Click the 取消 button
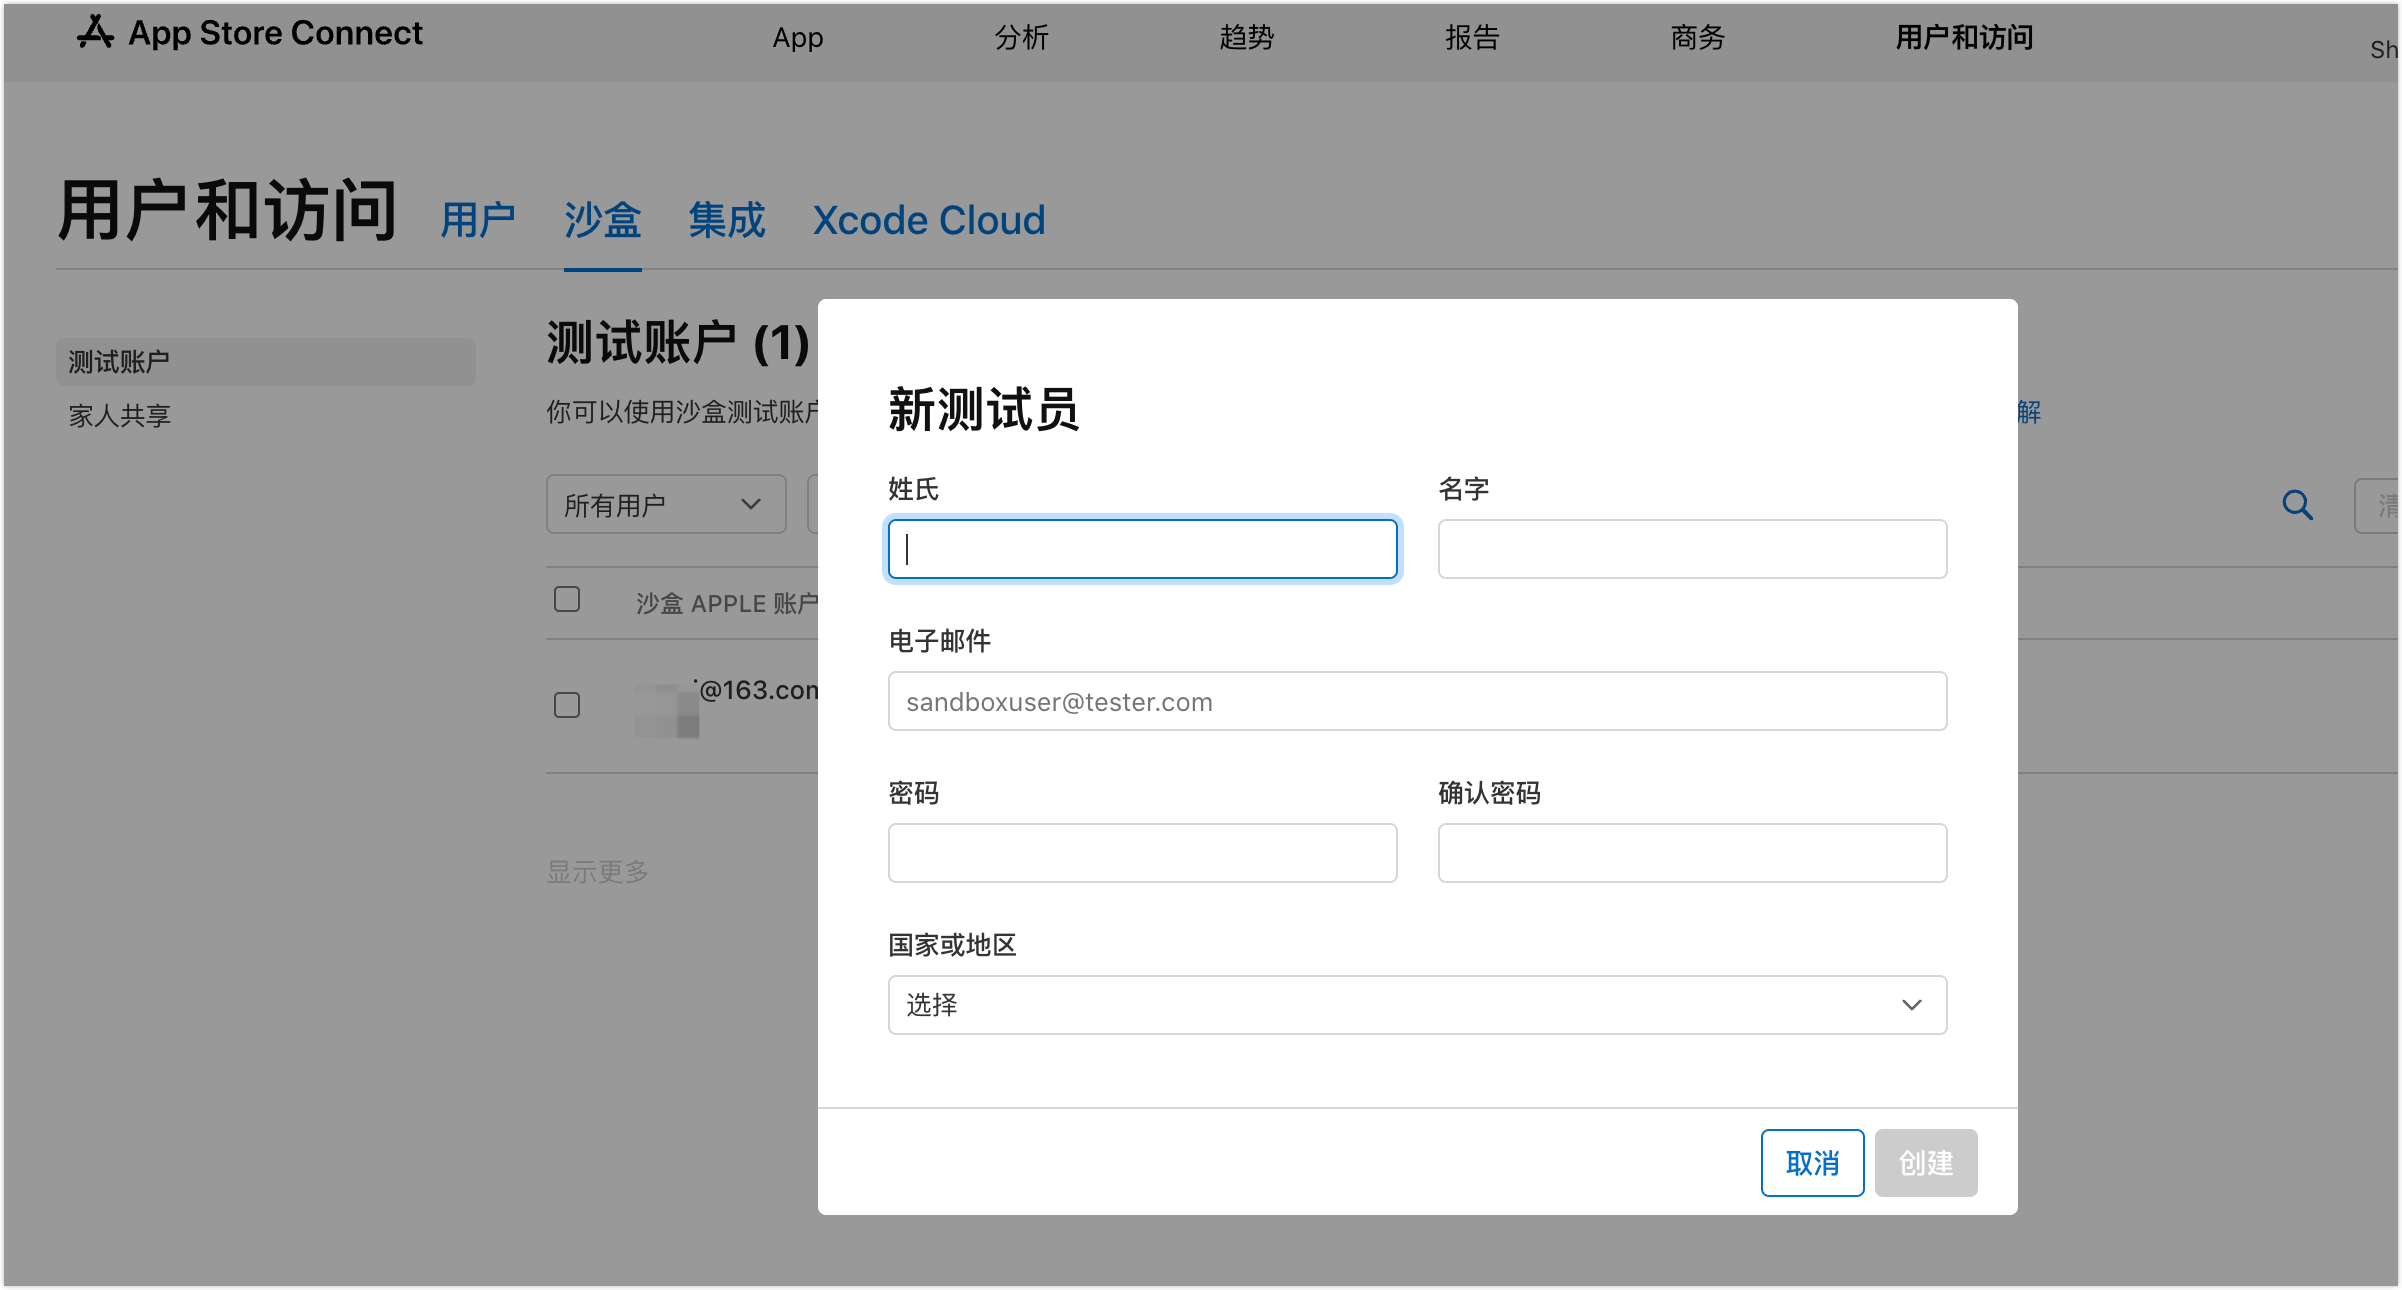This screenshot has width=2402, height=1290. (x=1811, y=1163)
